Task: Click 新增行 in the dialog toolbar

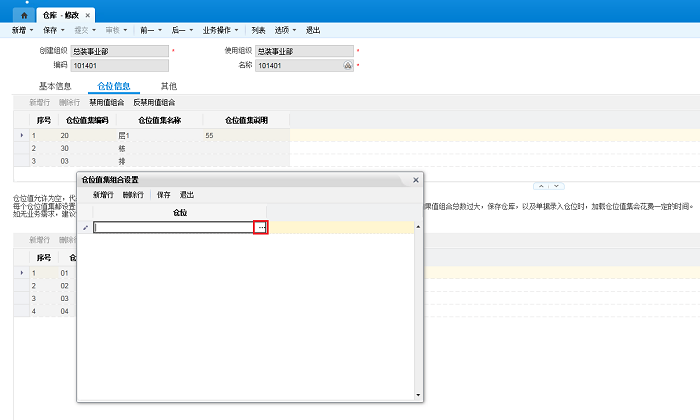Action: pos(103,195)
